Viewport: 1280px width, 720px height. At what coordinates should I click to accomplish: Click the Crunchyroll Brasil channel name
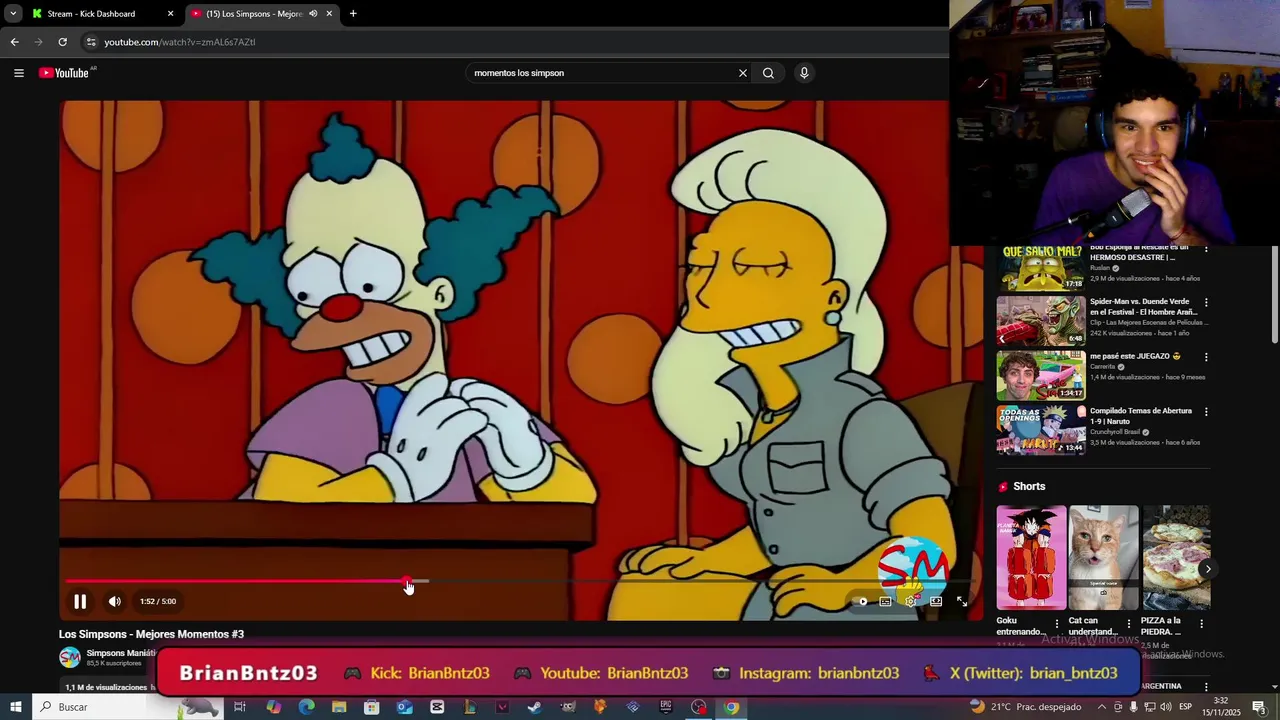click(1117, 432)
